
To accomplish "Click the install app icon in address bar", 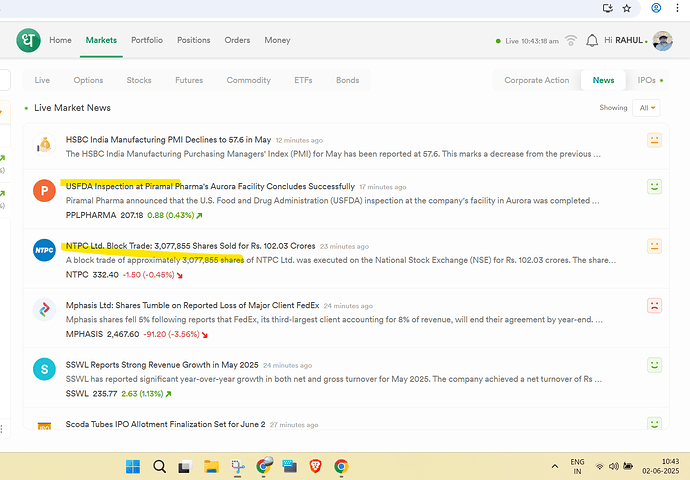I will [608, 8].
